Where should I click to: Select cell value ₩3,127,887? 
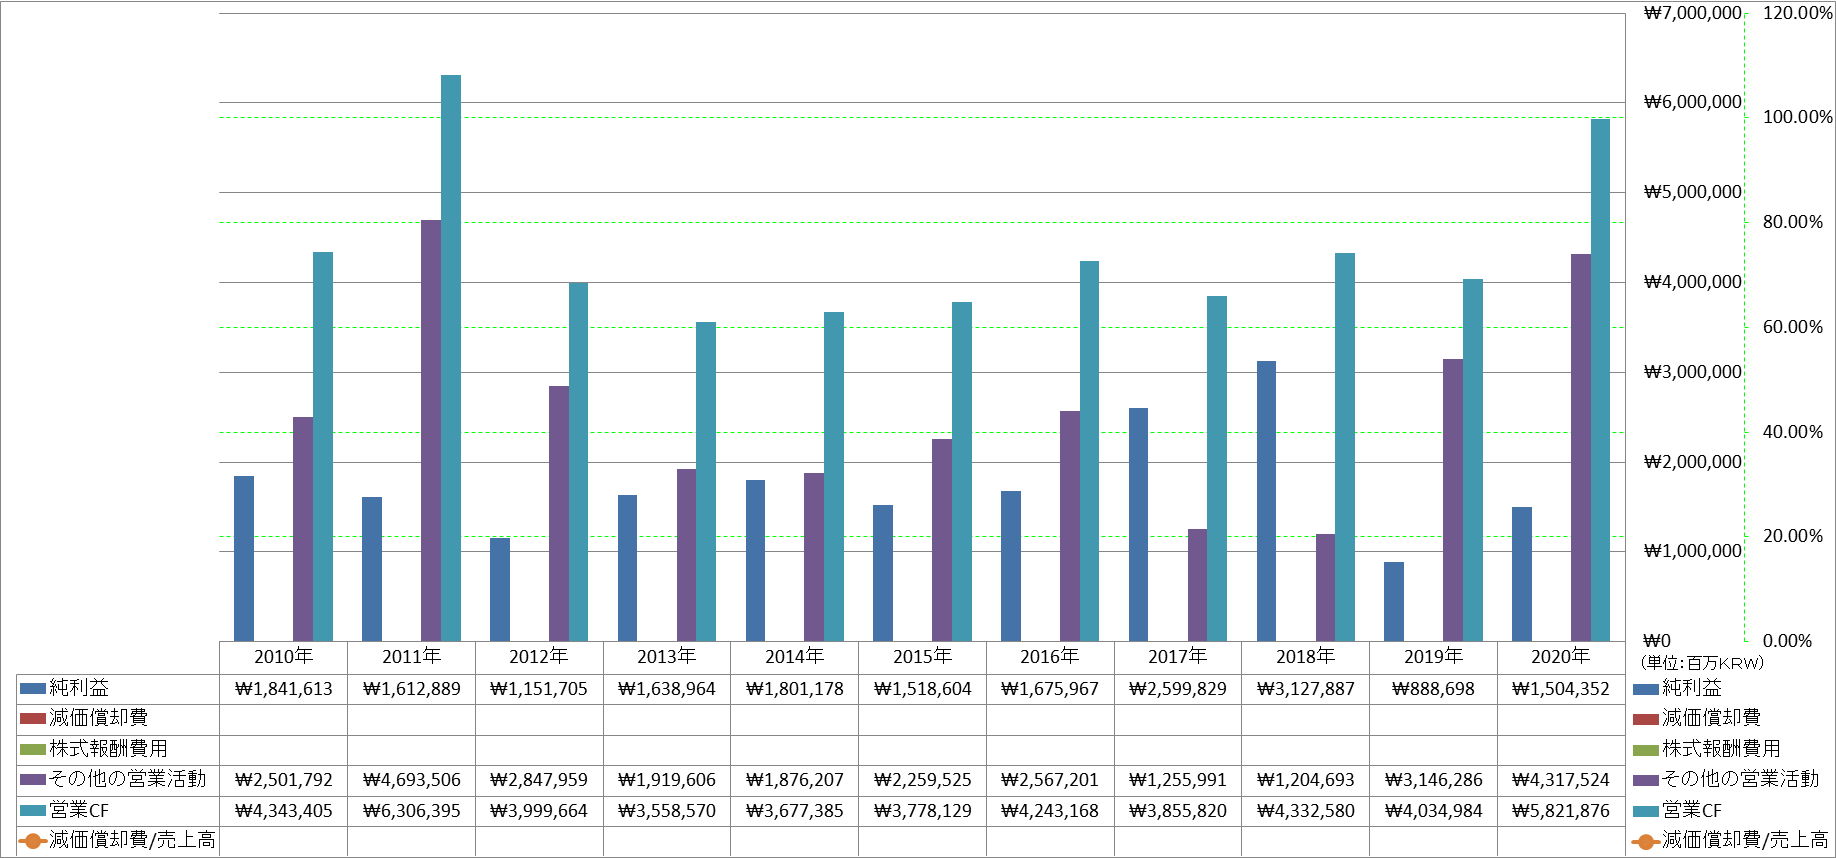[x=1305, y=689]
